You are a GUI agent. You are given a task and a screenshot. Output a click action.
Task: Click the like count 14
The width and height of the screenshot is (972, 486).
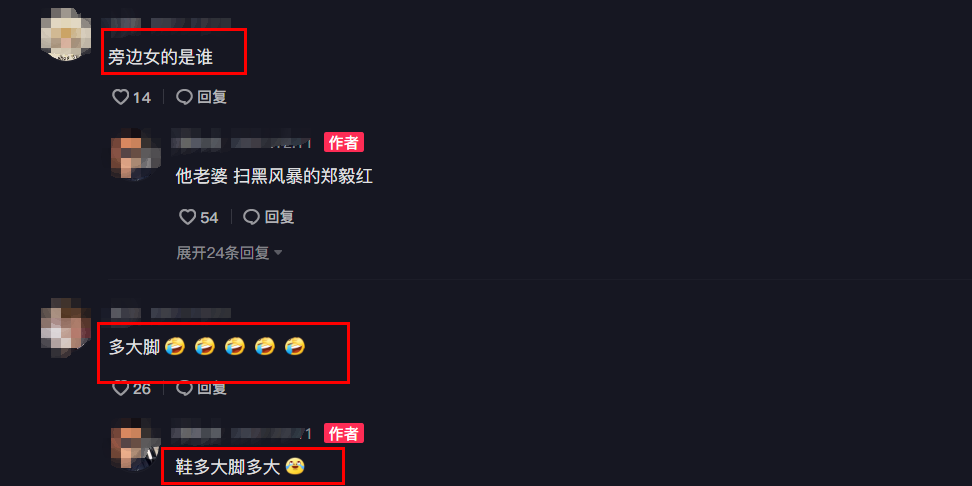pyautogui.click(x=142, y=98)
